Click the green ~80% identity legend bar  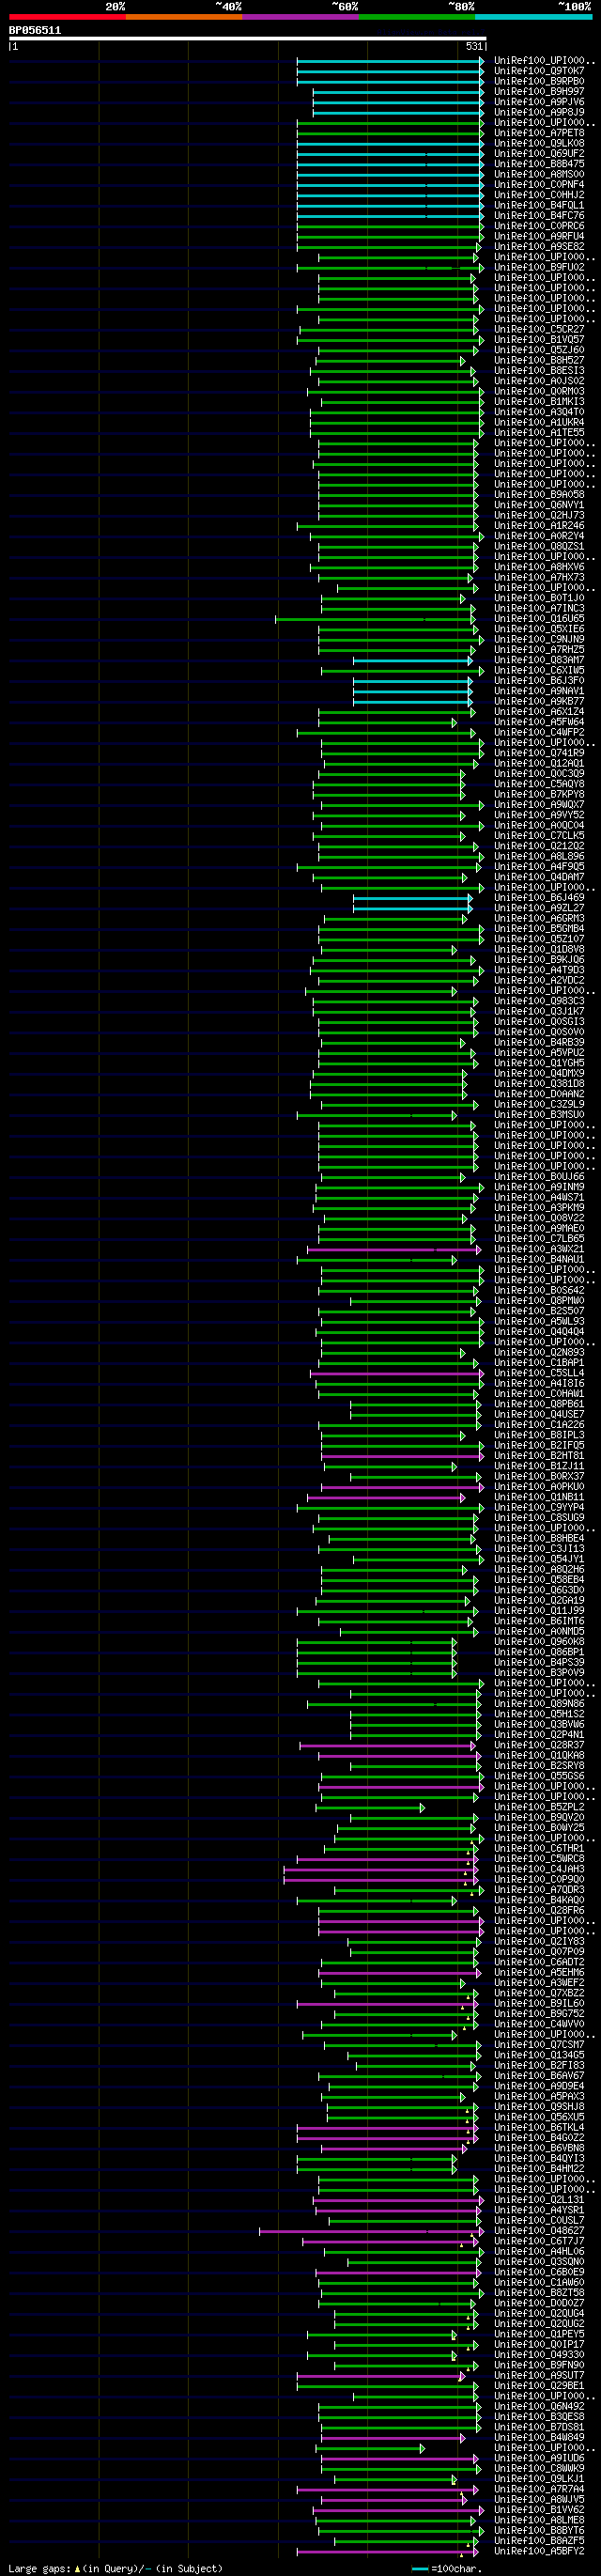click(x=417, y=17)
